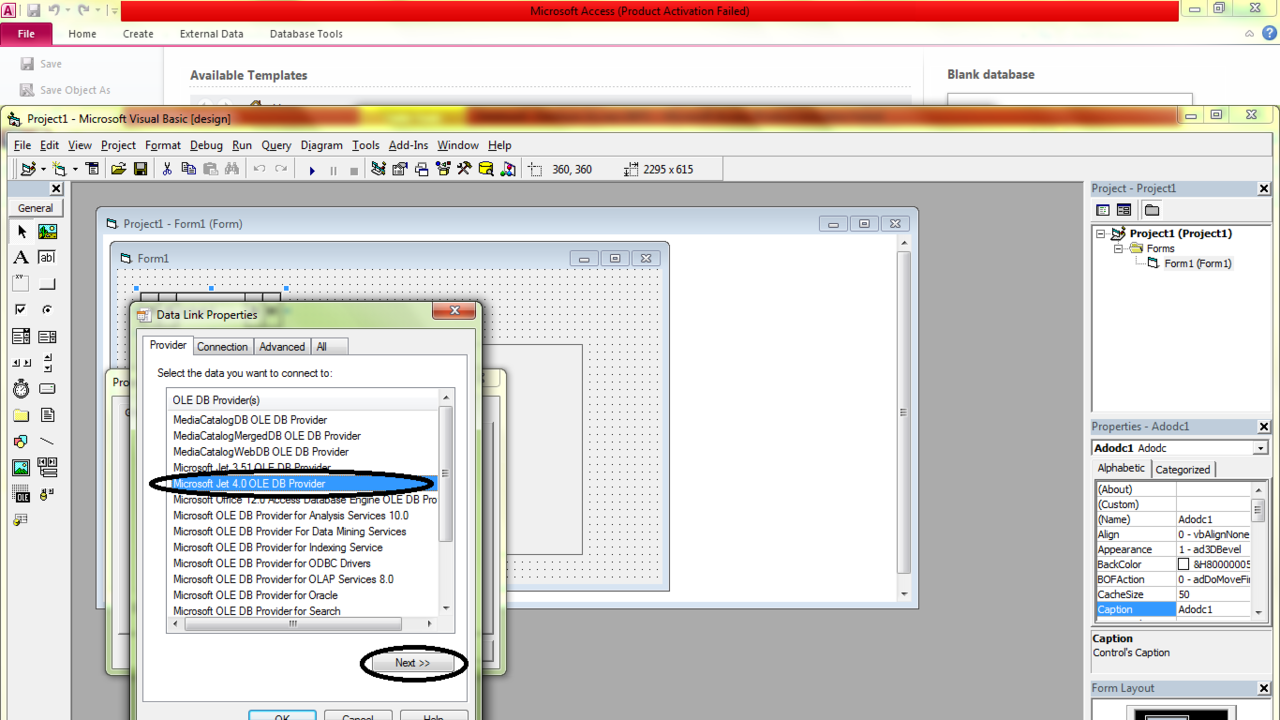Viewport: 1280px width, 720px height.
Task: Switch to the Connection tab
Action: pyautogui.click(x=222, y=347)
